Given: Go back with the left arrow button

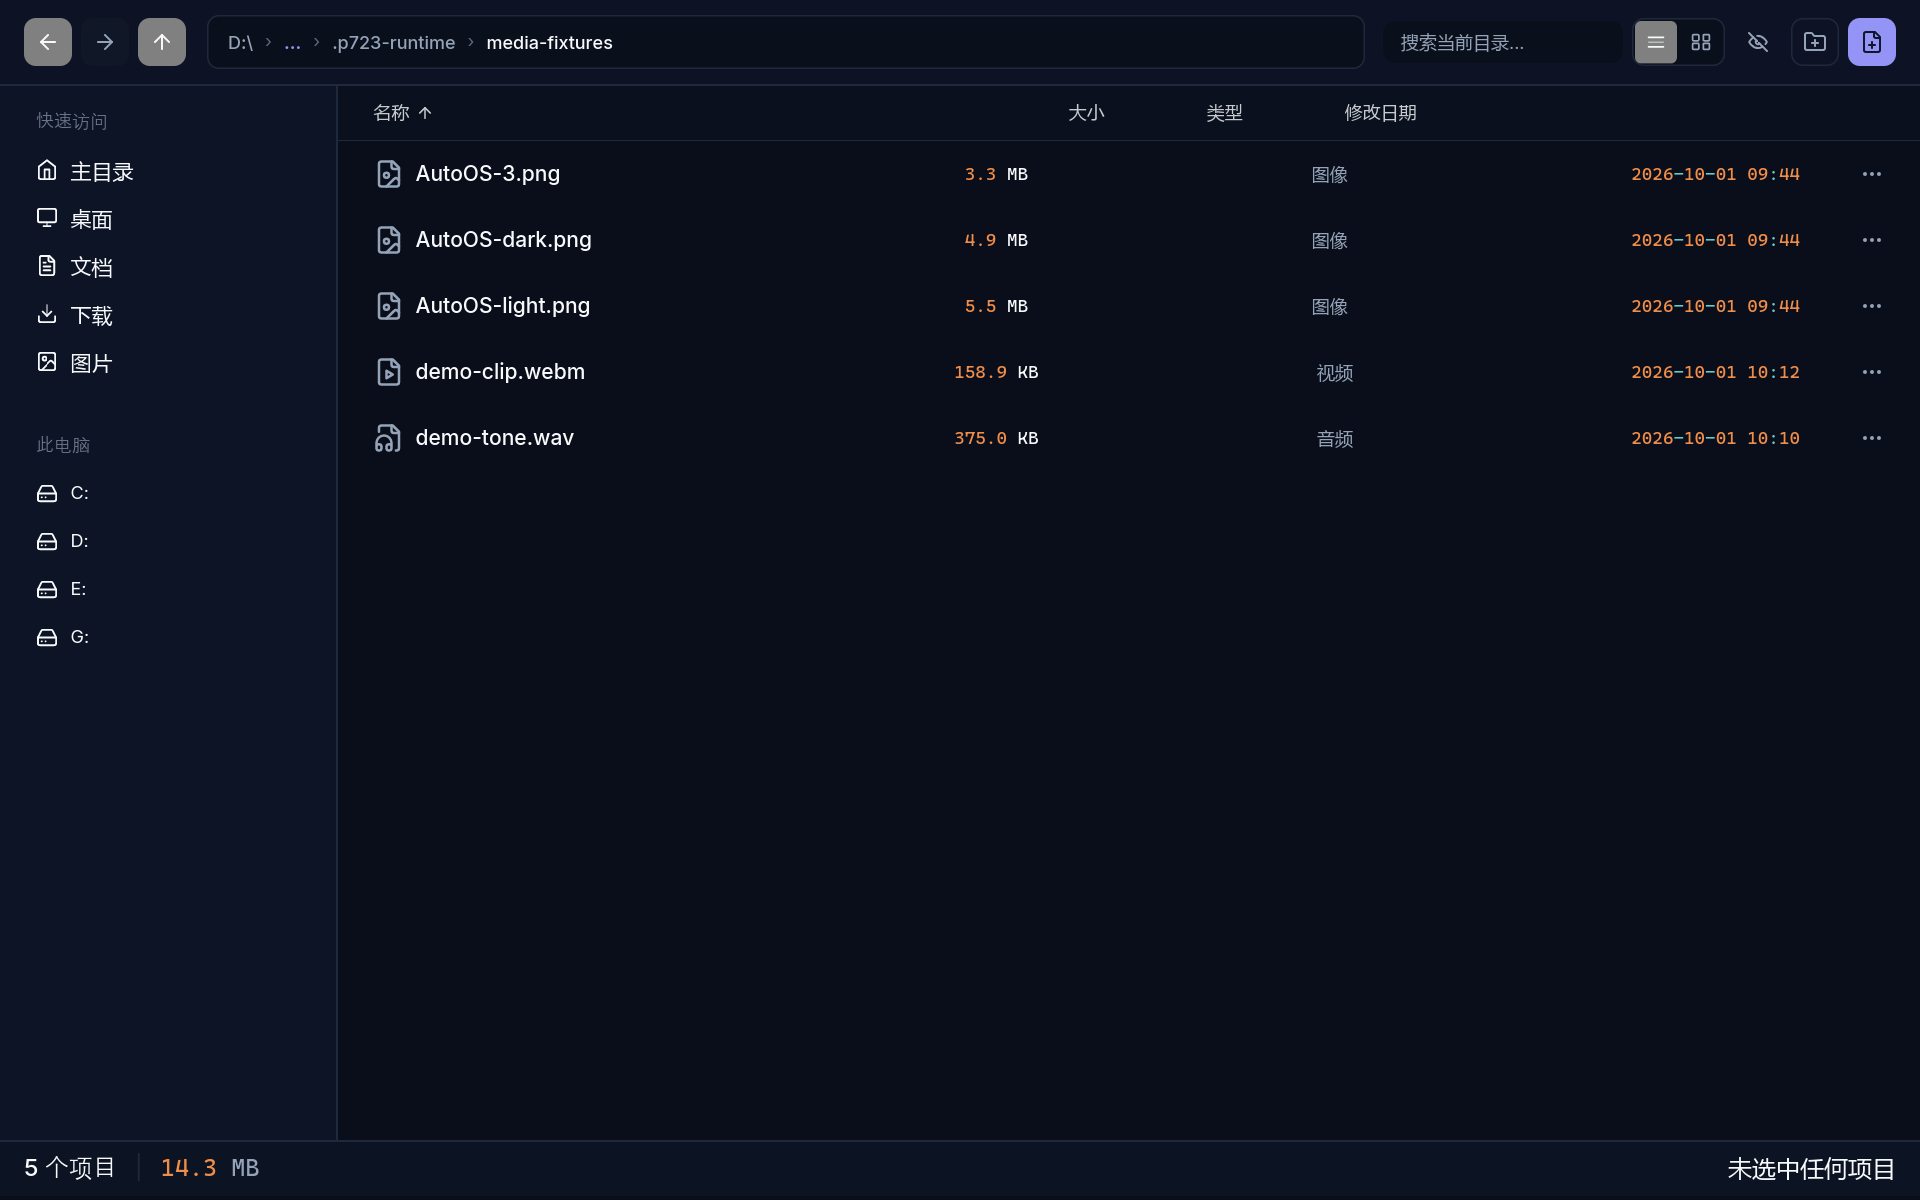Looking at the screenshot, I should (x=48, y=42).
